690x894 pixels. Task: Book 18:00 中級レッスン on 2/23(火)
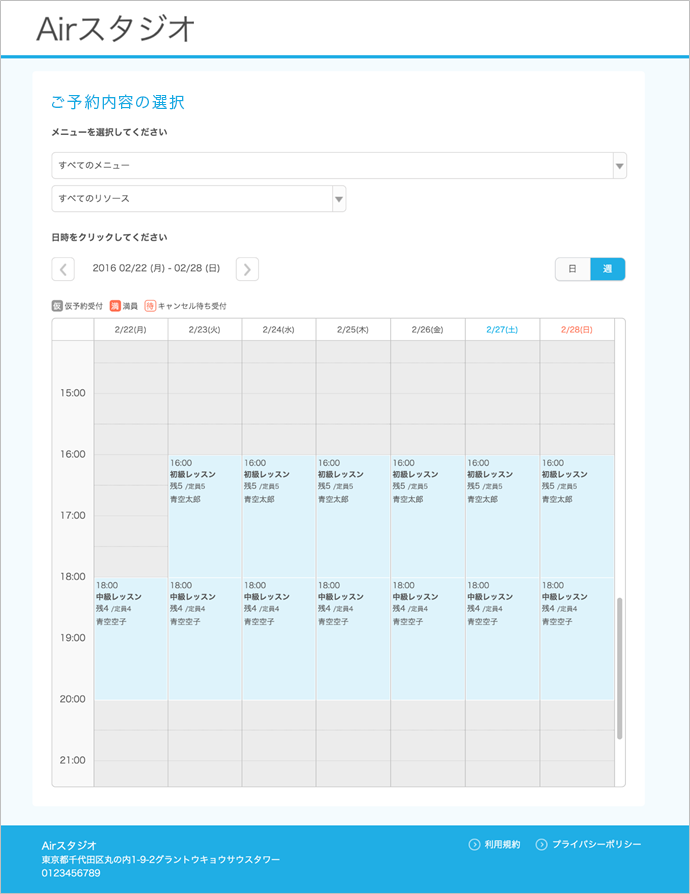(x=205, y=639)
